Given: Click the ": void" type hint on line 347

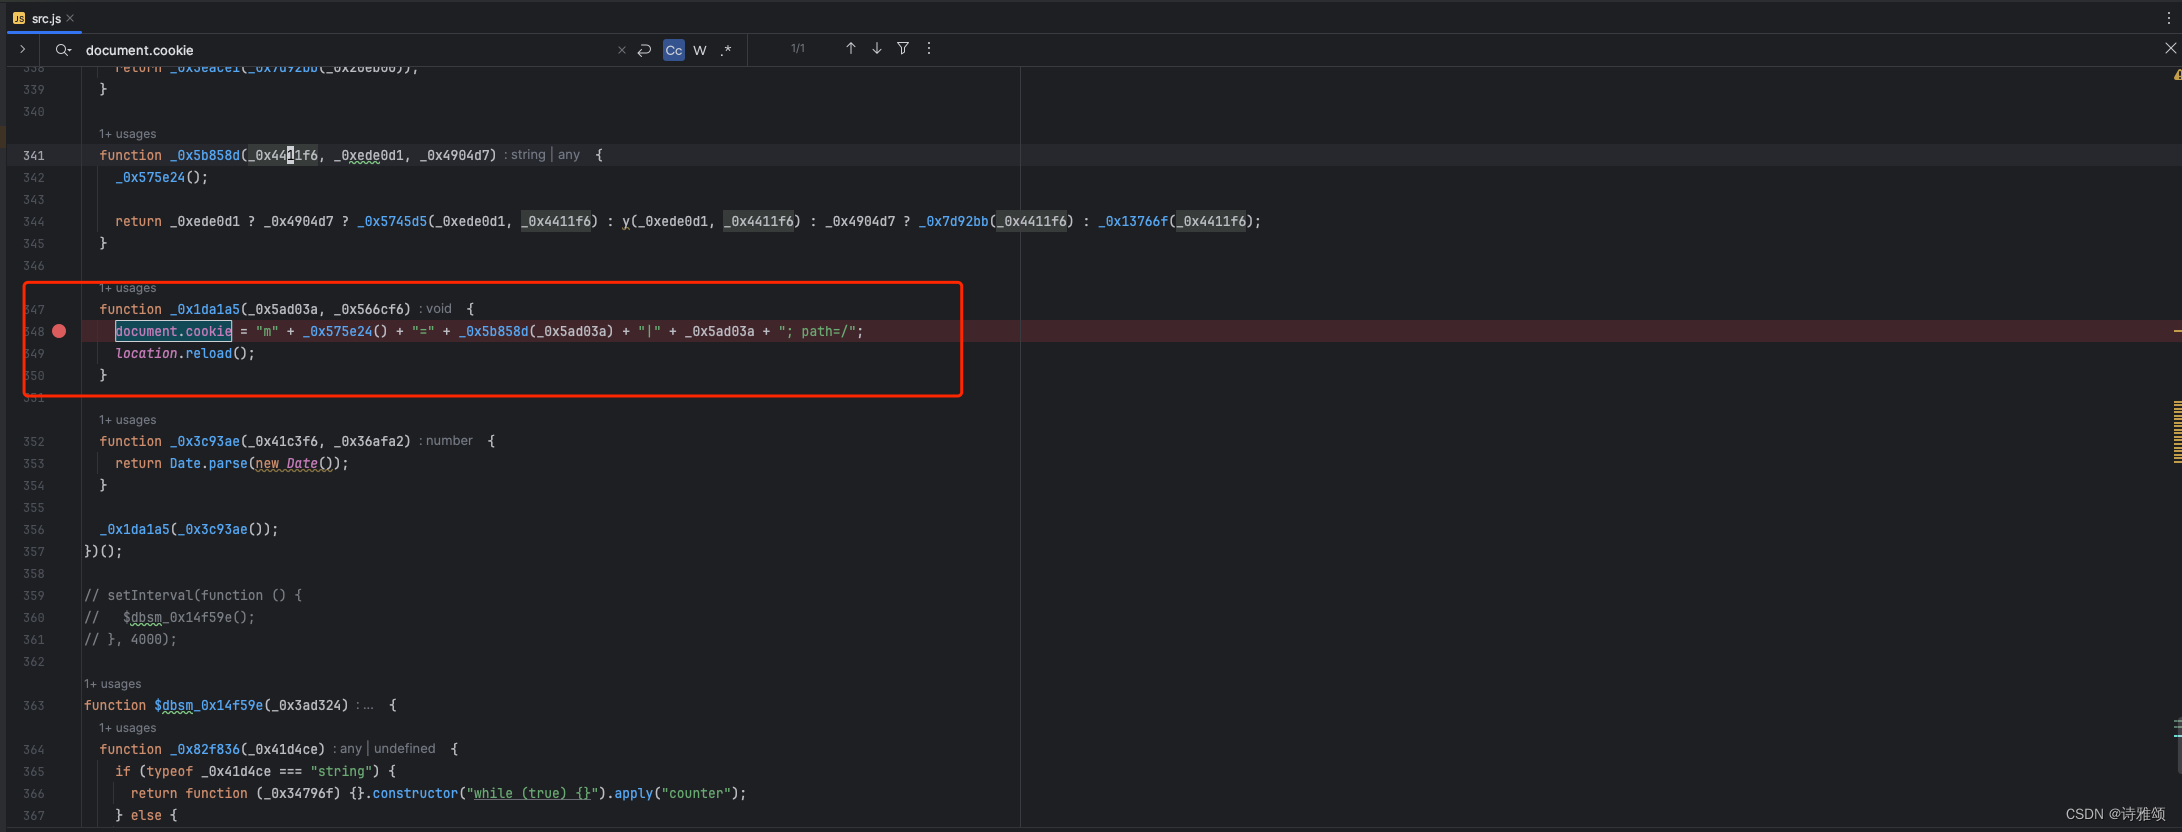Looking at the screenshot, I should click(436, 309).
